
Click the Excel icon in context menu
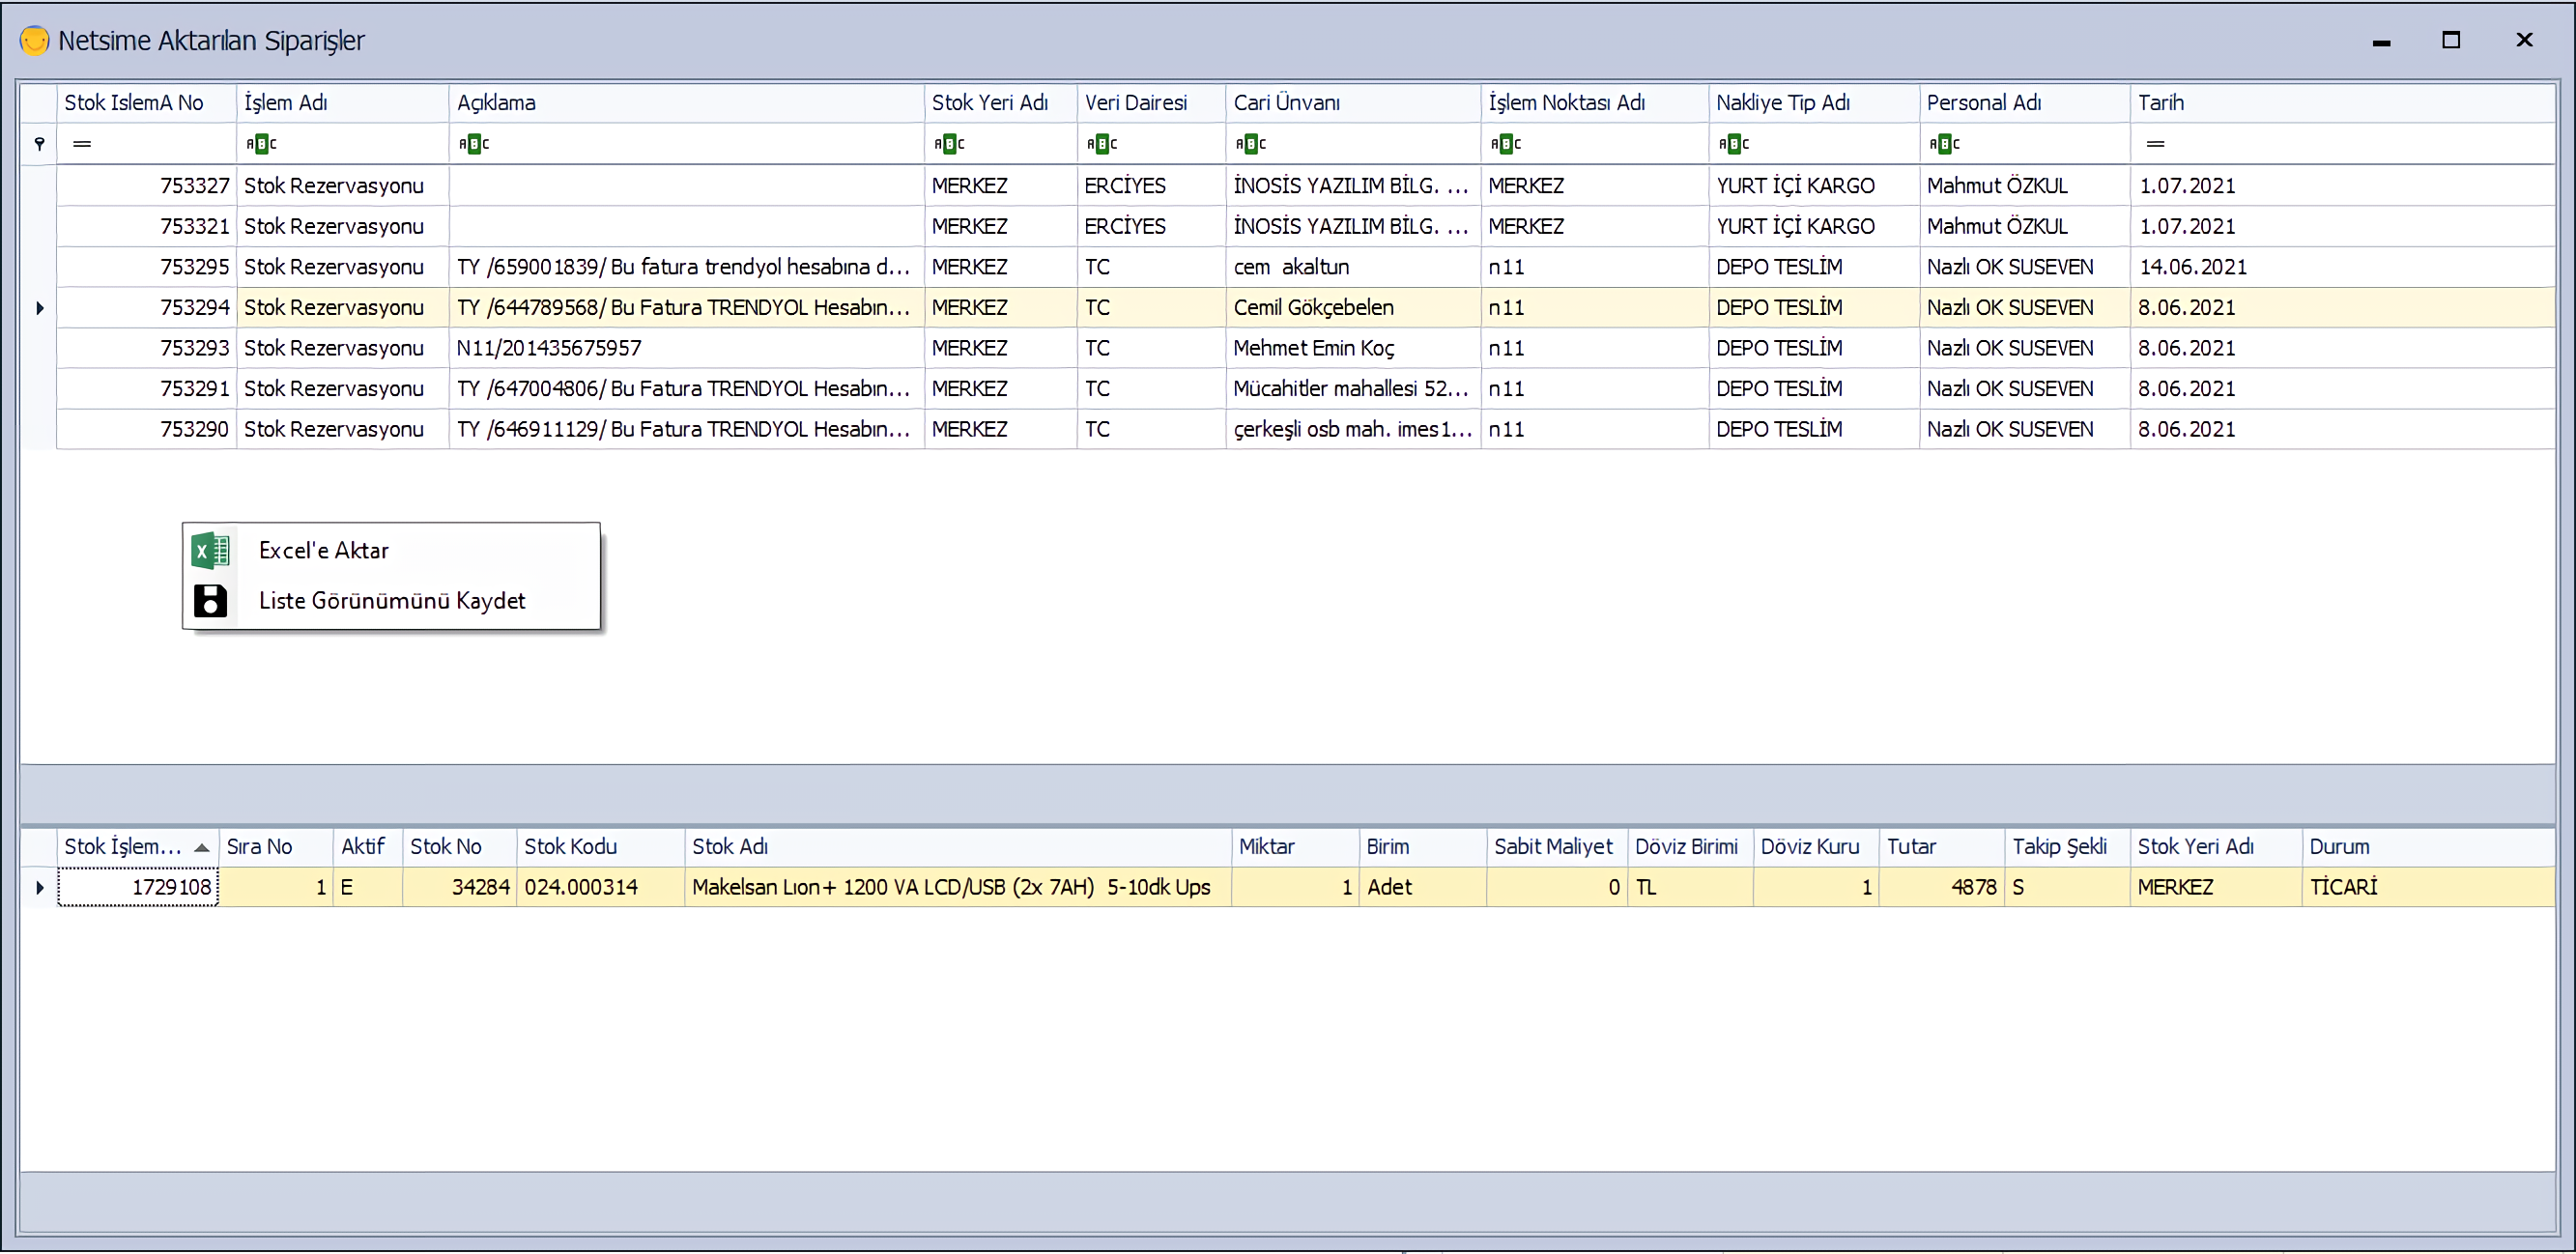click(210, 551)
